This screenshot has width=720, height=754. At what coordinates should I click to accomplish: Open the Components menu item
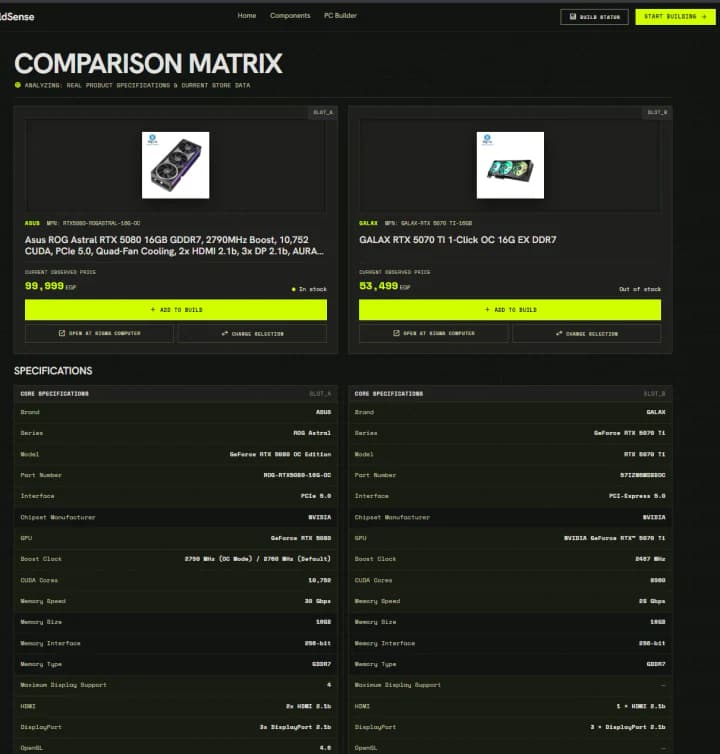tap(290, 16)
